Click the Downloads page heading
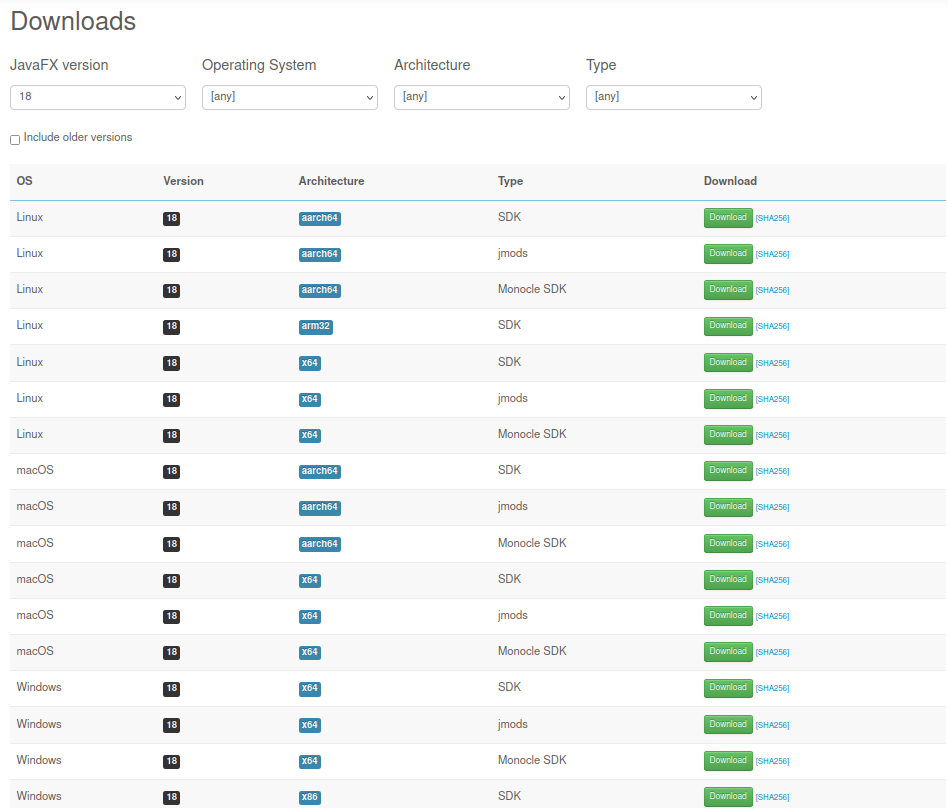The width and height of the screenshot is (948, 808). click(73, 21)
